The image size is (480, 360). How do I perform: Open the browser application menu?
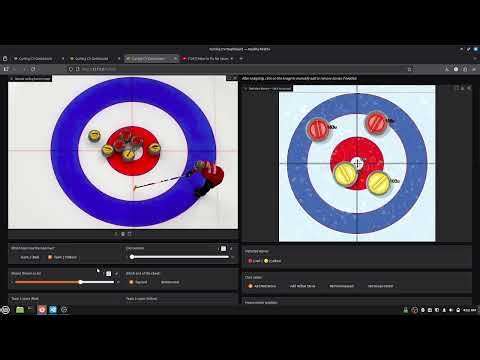pyautogui.click(x=474, y=69)
